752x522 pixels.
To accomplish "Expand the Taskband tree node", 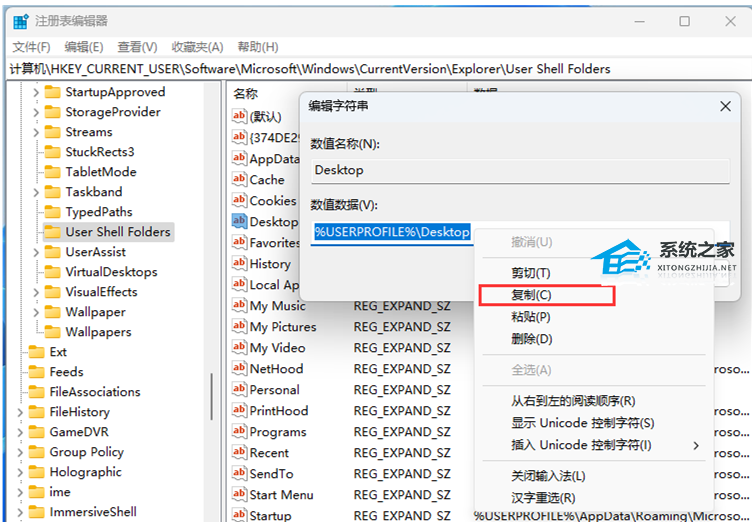I will tap(36, 192).
